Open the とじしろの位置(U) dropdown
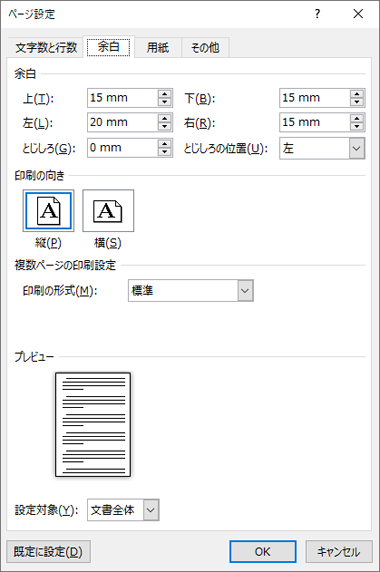This screenshot has width=380, height=572. [x=322, y=148]
